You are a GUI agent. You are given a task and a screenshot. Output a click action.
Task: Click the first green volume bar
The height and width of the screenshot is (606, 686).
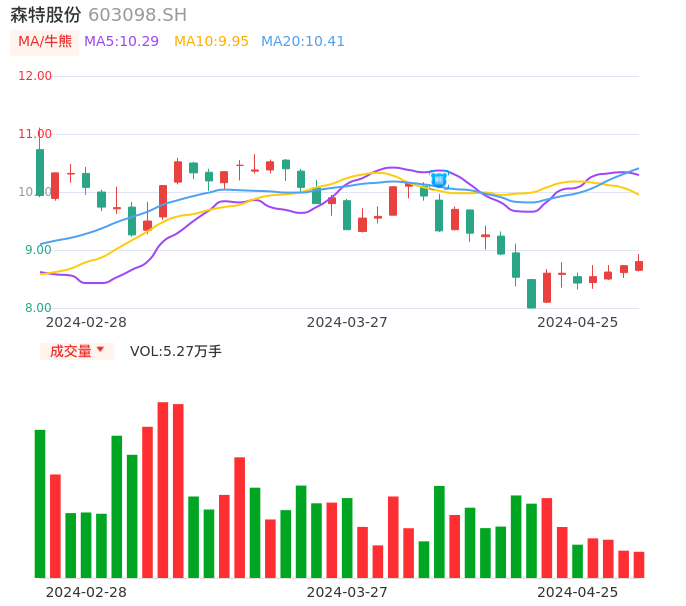(40, 503)
